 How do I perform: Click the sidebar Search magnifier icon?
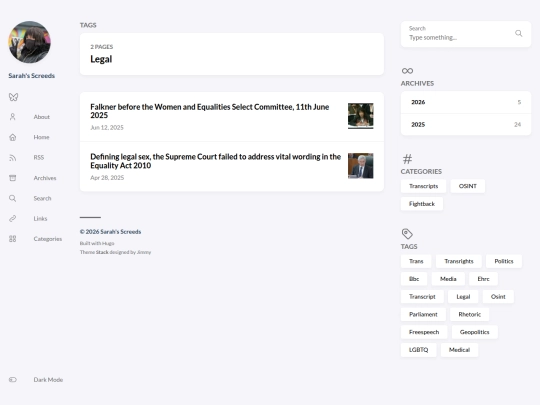13,198
